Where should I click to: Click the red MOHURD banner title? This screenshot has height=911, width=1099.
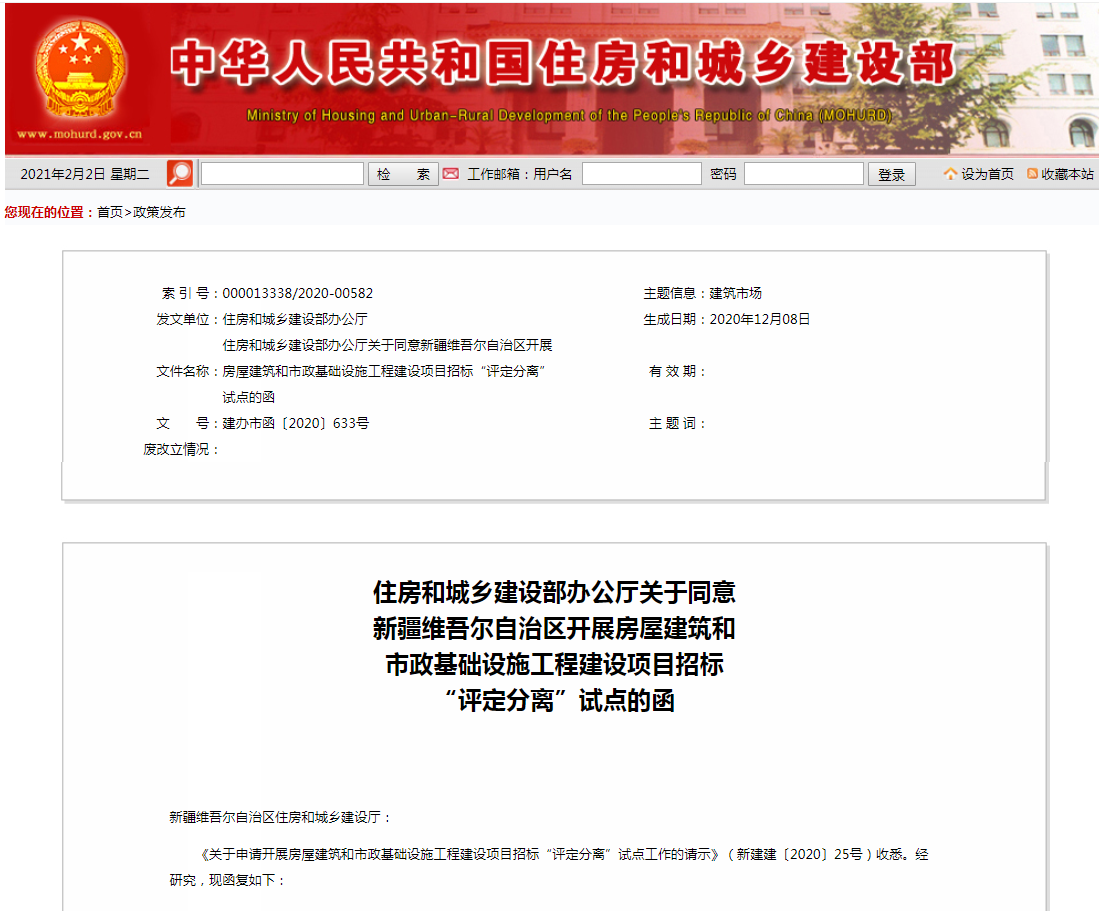[x=560, y=60]
